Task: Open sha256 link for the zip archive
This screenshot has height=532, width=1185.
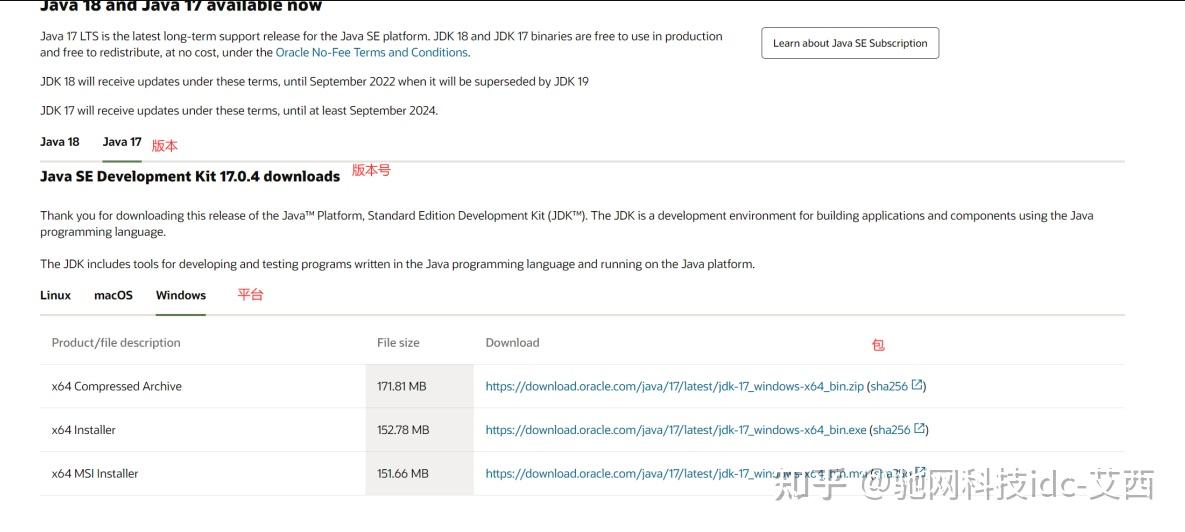Action: pyautogui.click(x=890, y=386)
